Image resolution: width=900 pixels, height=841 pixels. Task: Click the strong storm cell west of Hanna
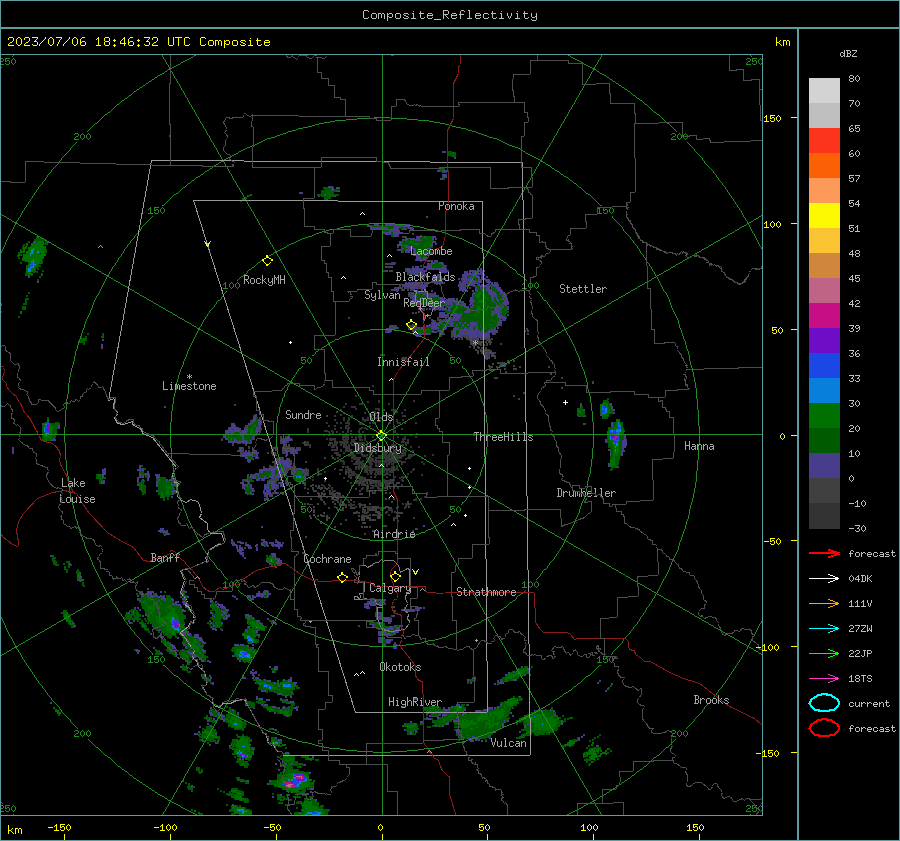(615, 439)
